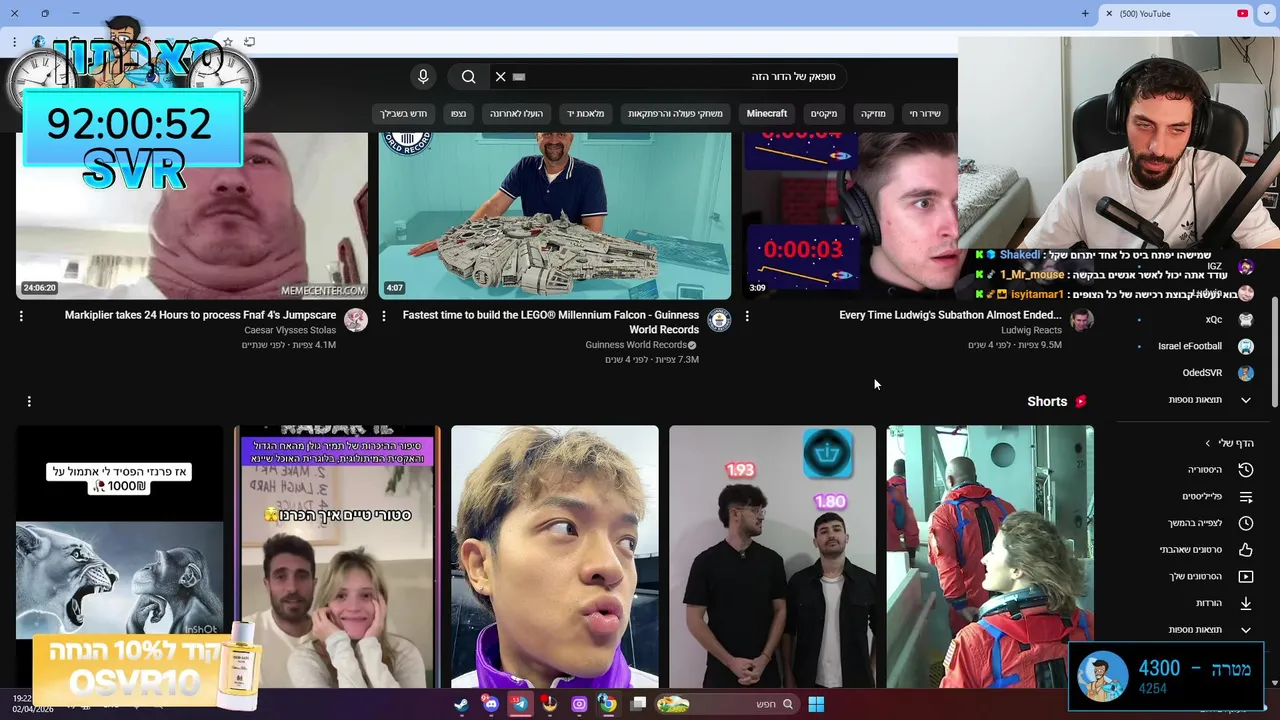Open Guinness World Records channel avatar

[719, 320]
